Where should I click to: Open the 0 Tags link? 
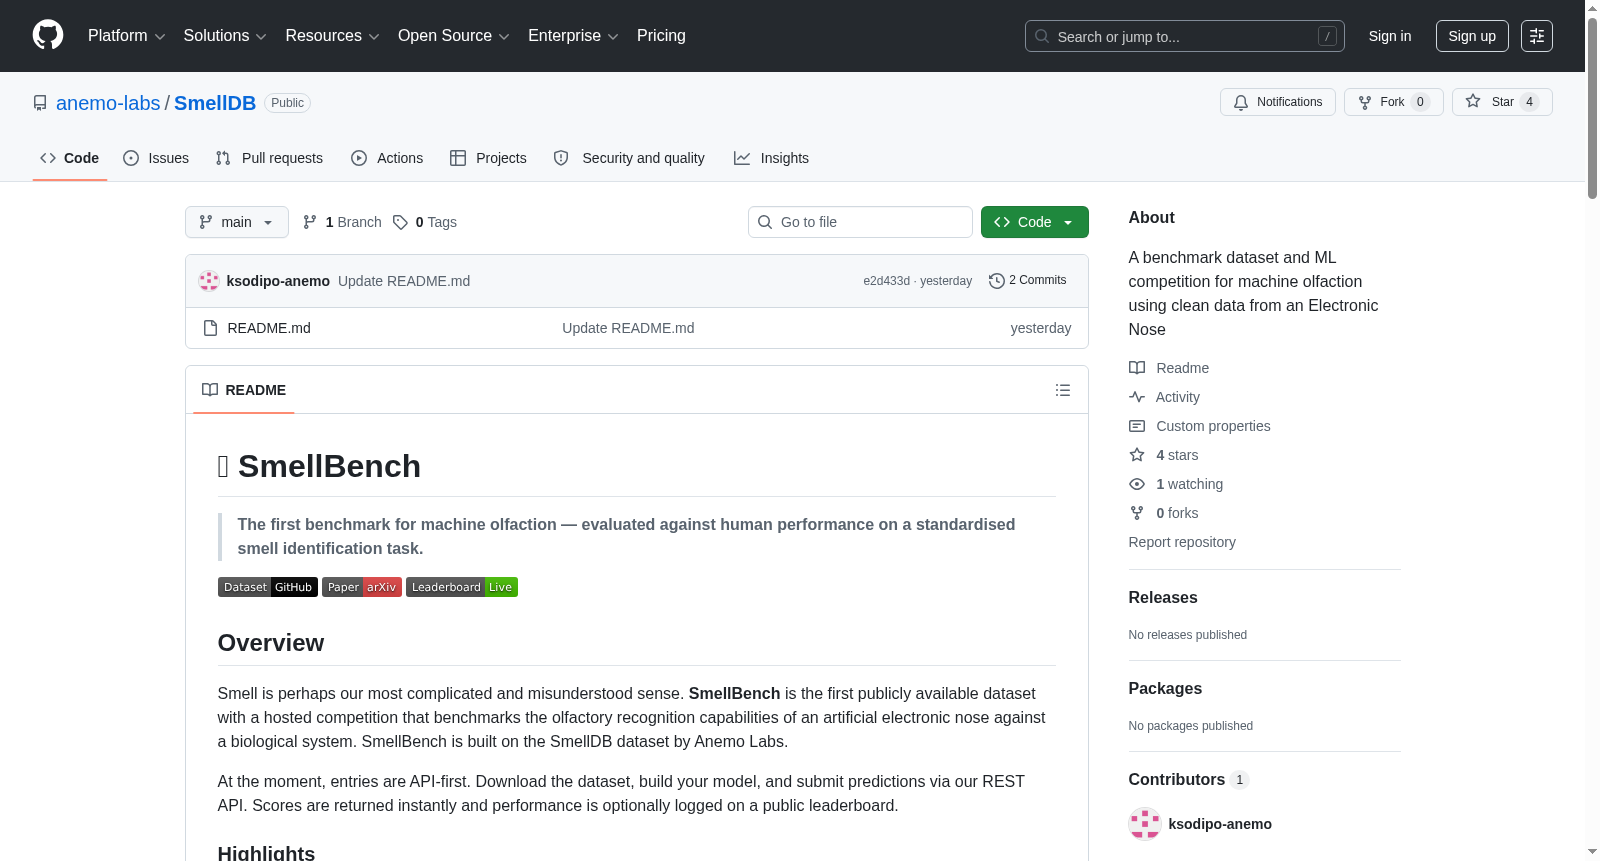[x=425, y=222]
